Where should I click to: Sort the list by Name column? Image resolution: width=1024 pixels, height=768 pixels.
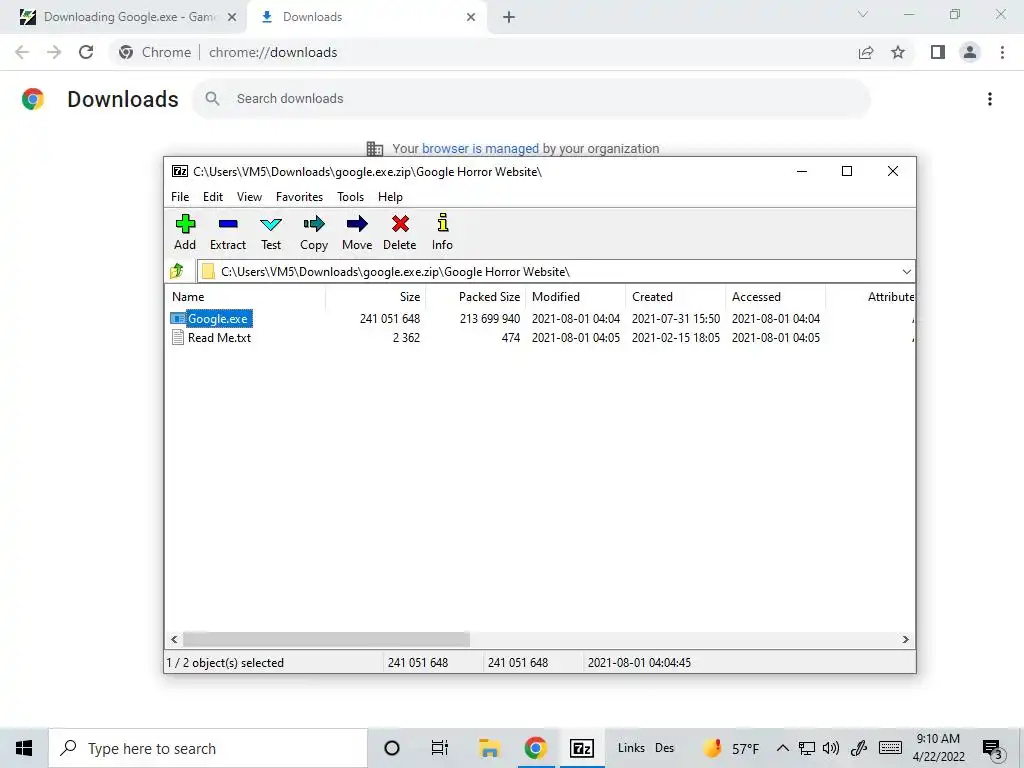246,296
